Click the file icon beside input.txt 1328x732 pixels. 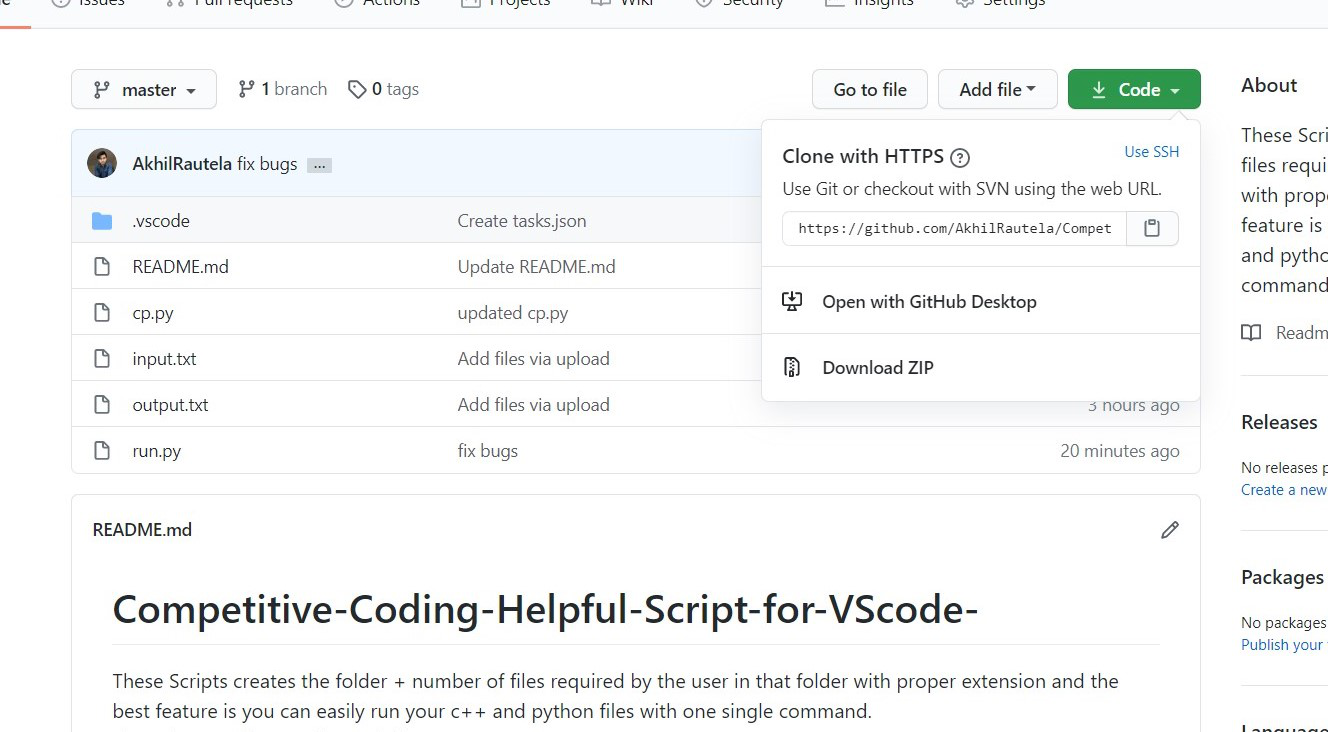point(102,359)
